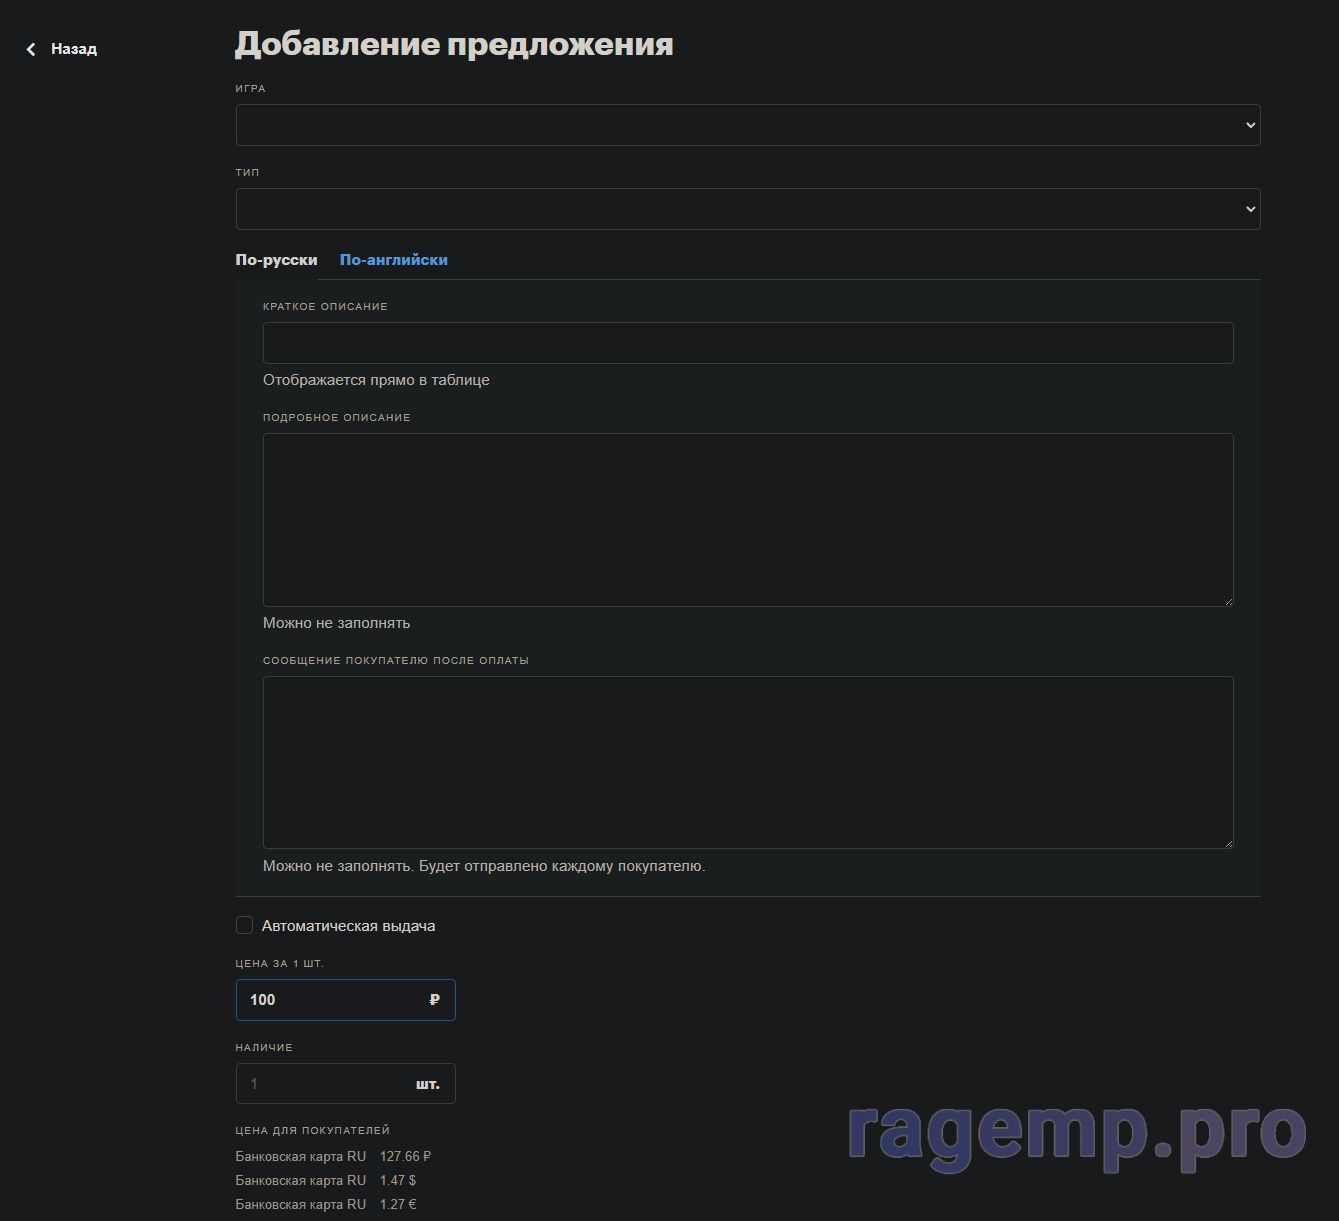Click the Добавление предложения heading
Image resolution: width=1339 pixels, height=1221 pixels.
pyautogui.click(x=454, y=45)
